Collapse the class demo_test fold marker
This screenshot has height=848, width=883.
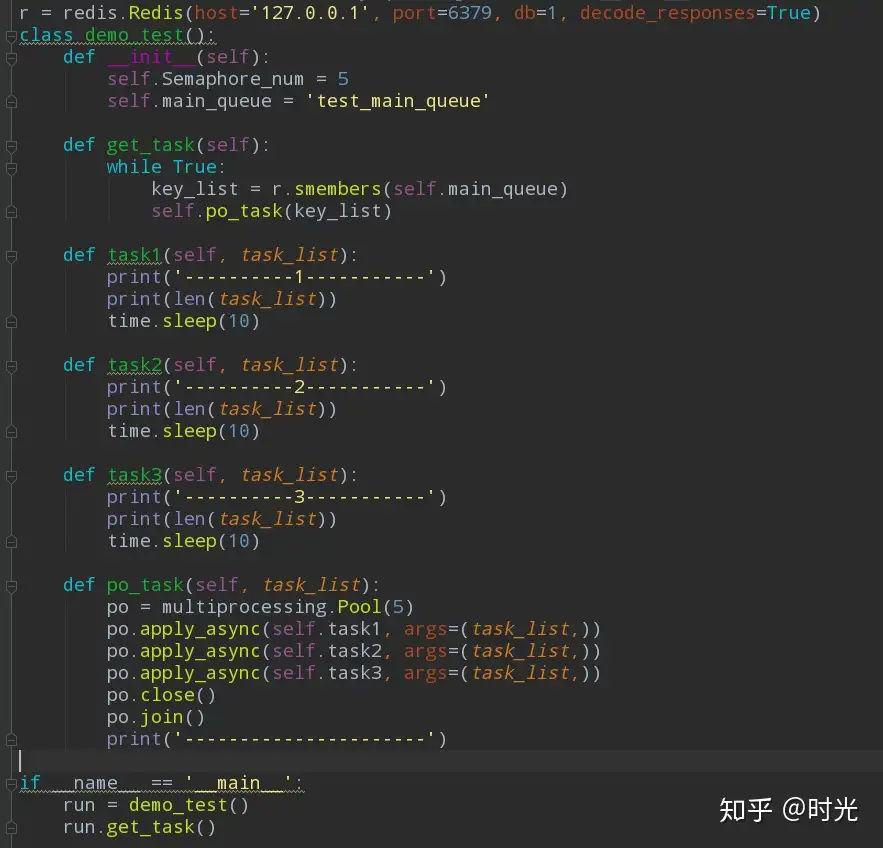click(11, 36)
